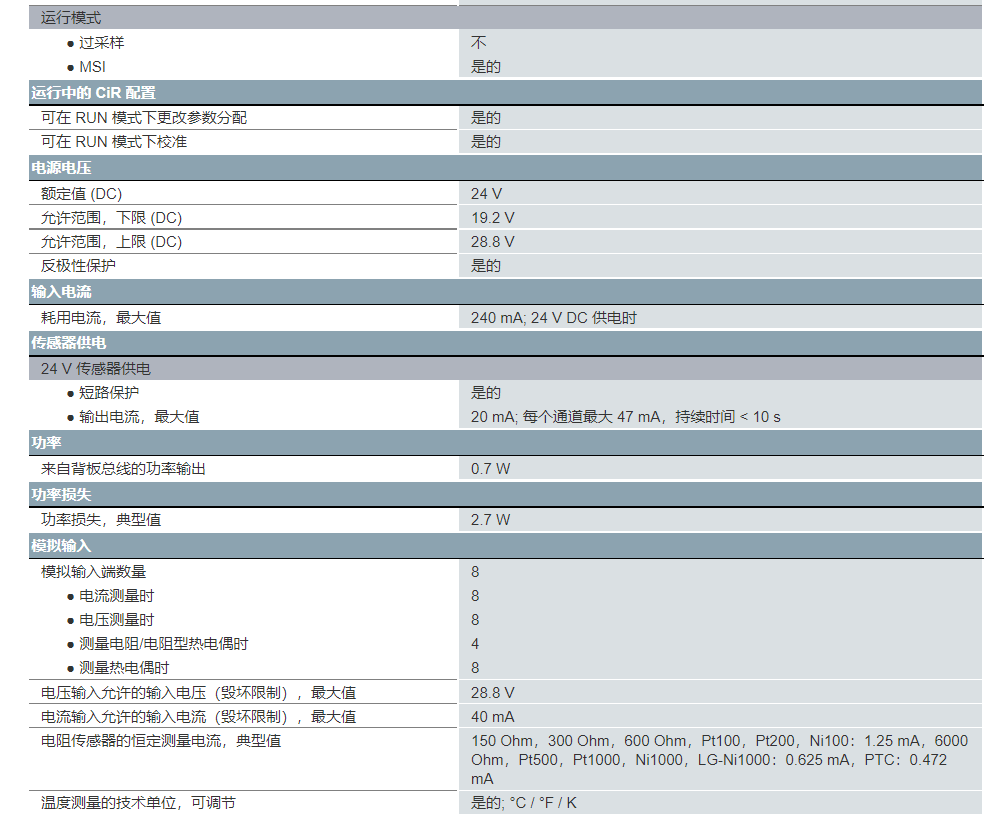Image resolution: width=990 pixels, height=814 pixels.
Task: Select the "输出电流，最大值" bullet item
Action: pos(139,417)
